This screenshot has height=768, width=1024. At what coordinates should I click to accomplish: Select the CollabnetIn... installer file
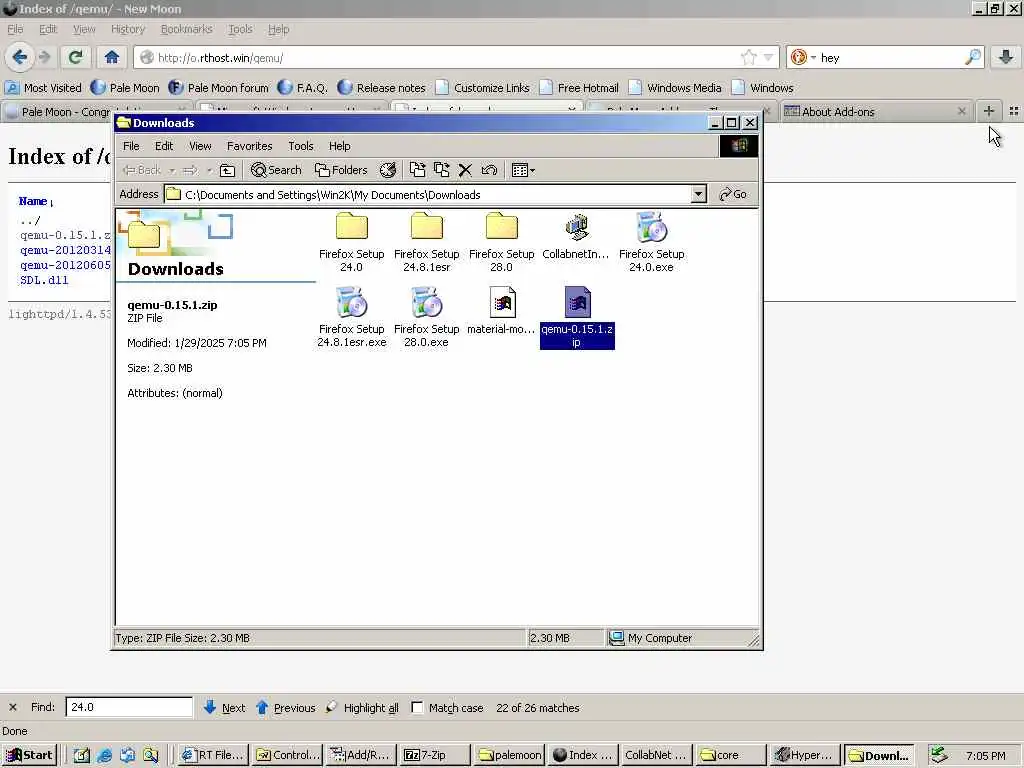pyautogui.click(x=576, y=236)
